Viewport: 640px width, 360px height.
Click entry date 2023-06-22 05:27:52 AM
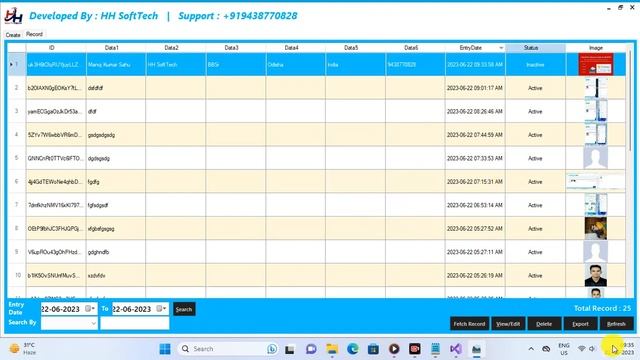coord(475,229)
